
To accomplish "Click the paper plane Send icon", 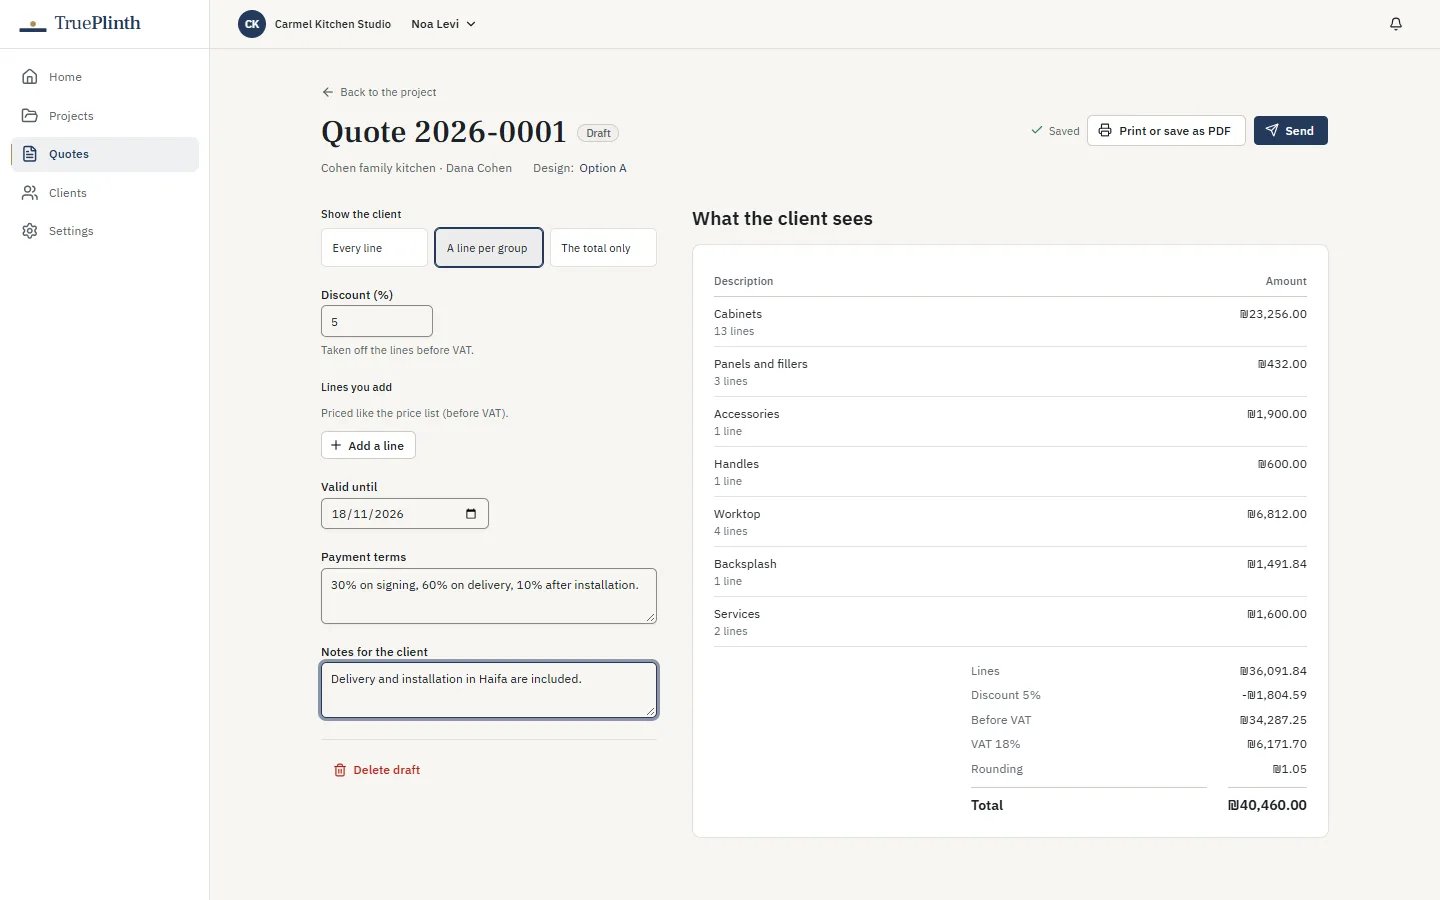I will click(x=1272, y=131).
